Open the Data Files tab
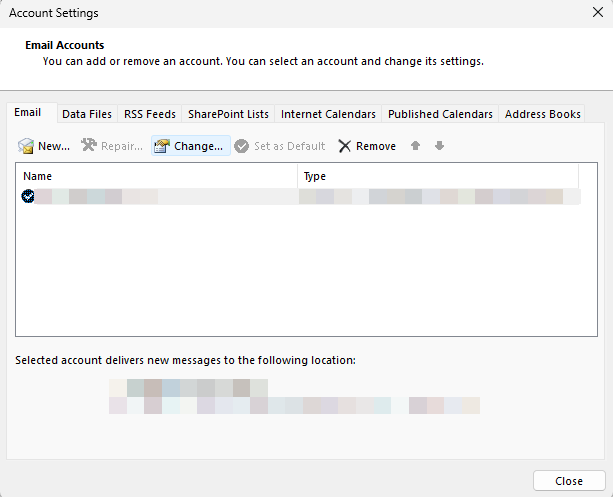The image size is (613, 497). tap(87, 114)
